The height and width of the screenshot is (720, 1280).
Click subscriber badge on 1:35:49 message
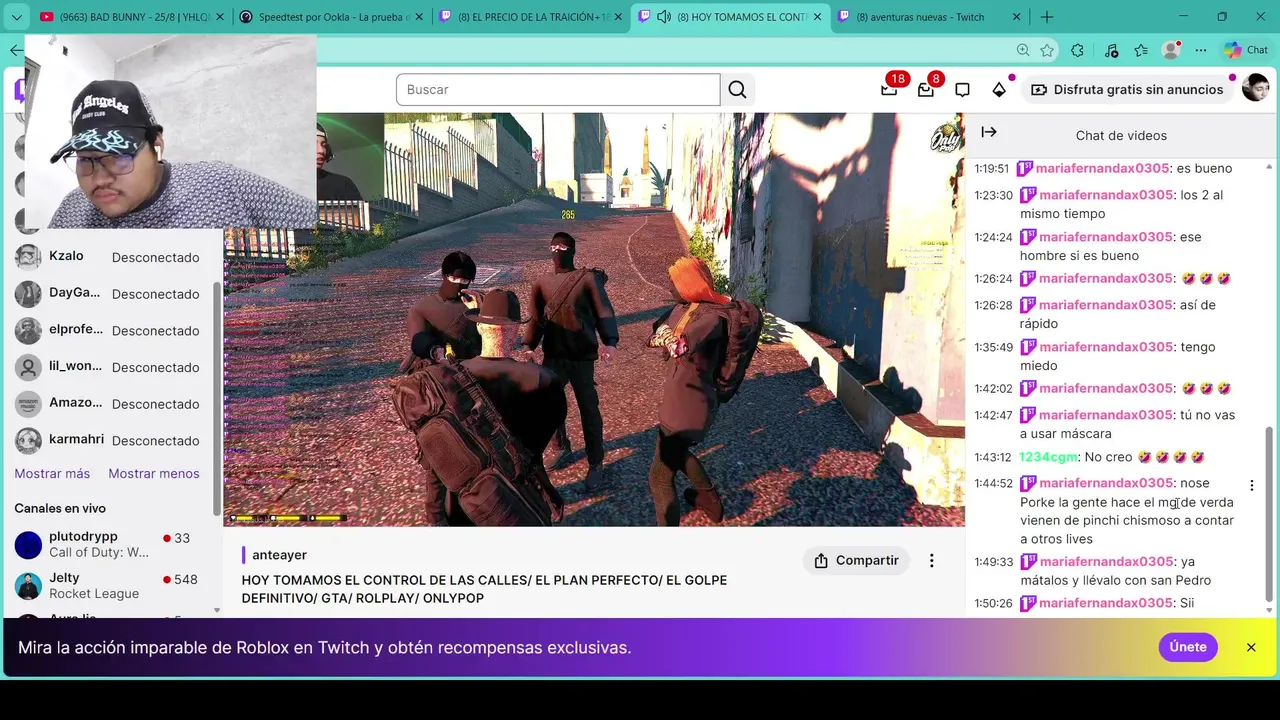(1028, 347)
